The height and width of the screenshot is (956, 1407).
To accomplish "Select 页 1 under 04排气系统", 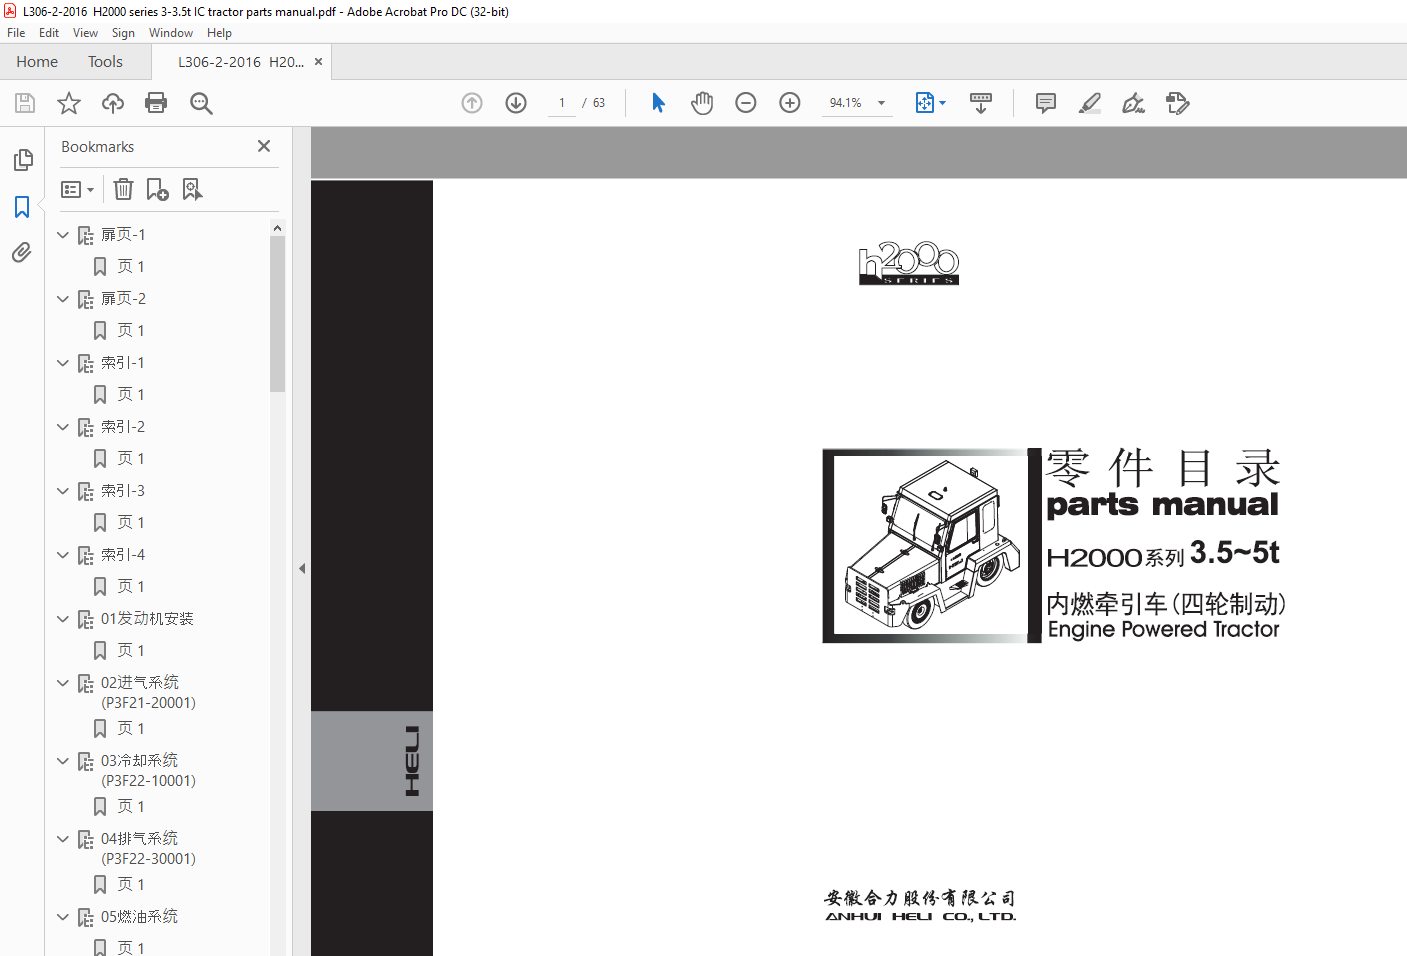I will click(x=130, y=885).
